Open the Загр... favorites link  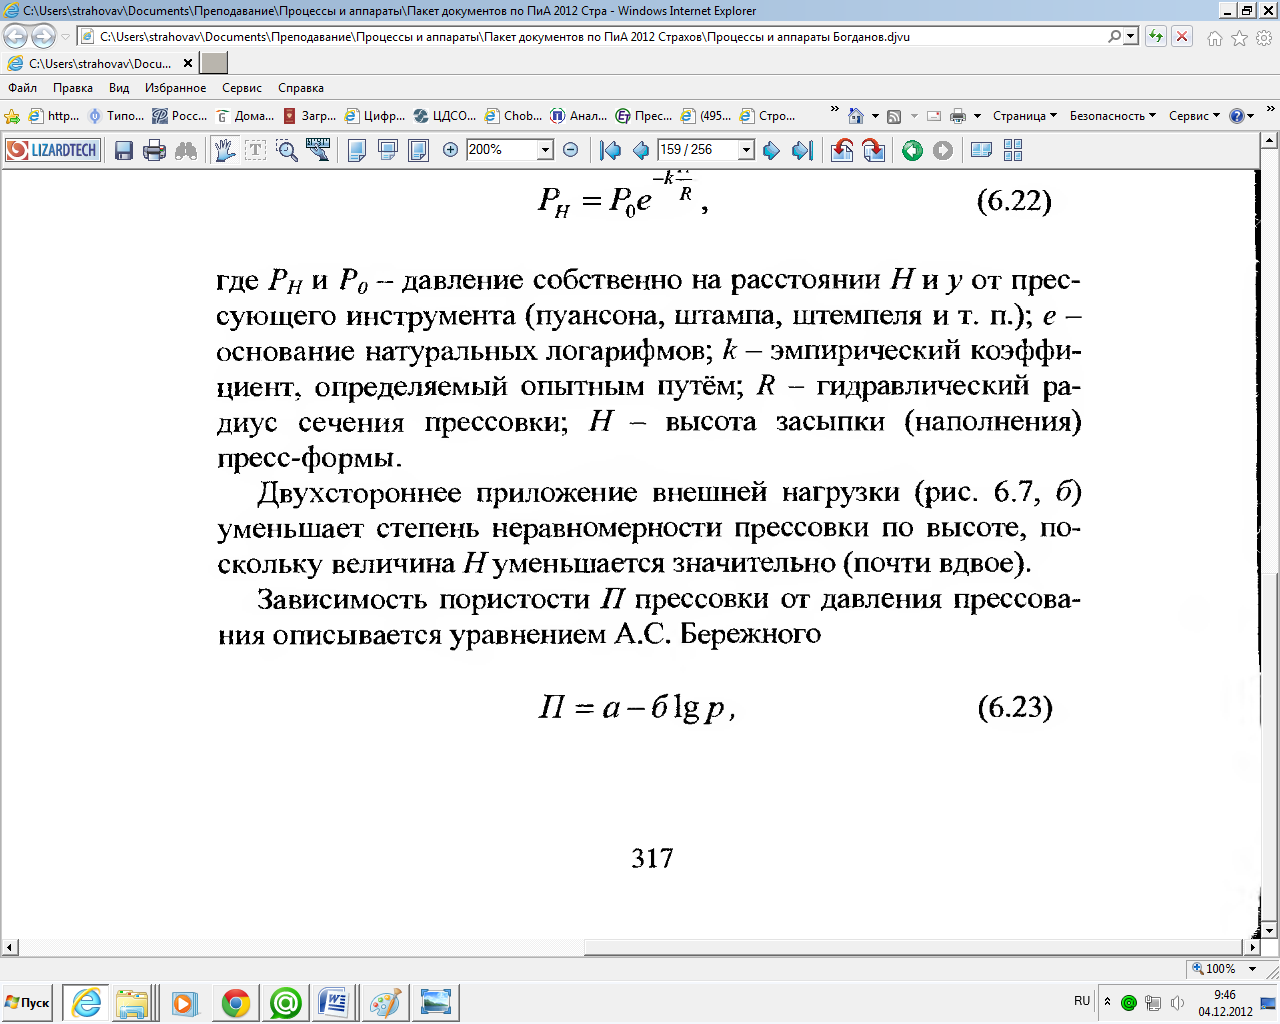[310, 116]
